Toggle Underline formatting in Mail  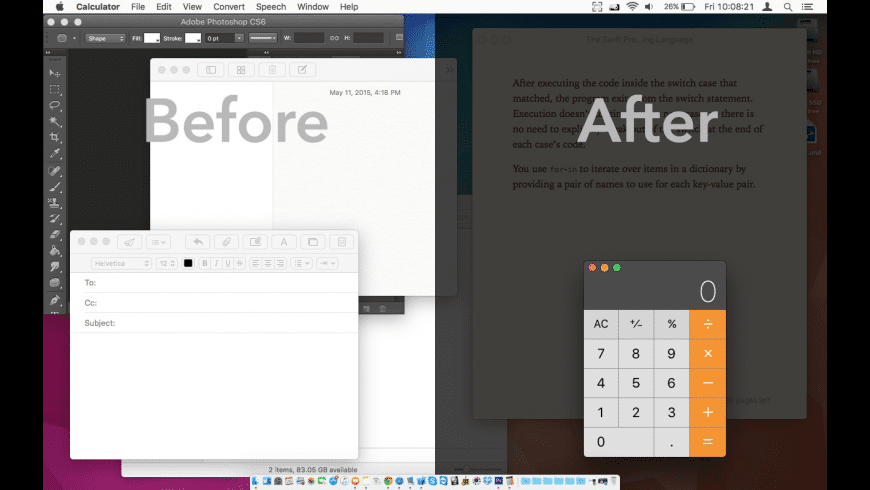click(x=228, y=263)
